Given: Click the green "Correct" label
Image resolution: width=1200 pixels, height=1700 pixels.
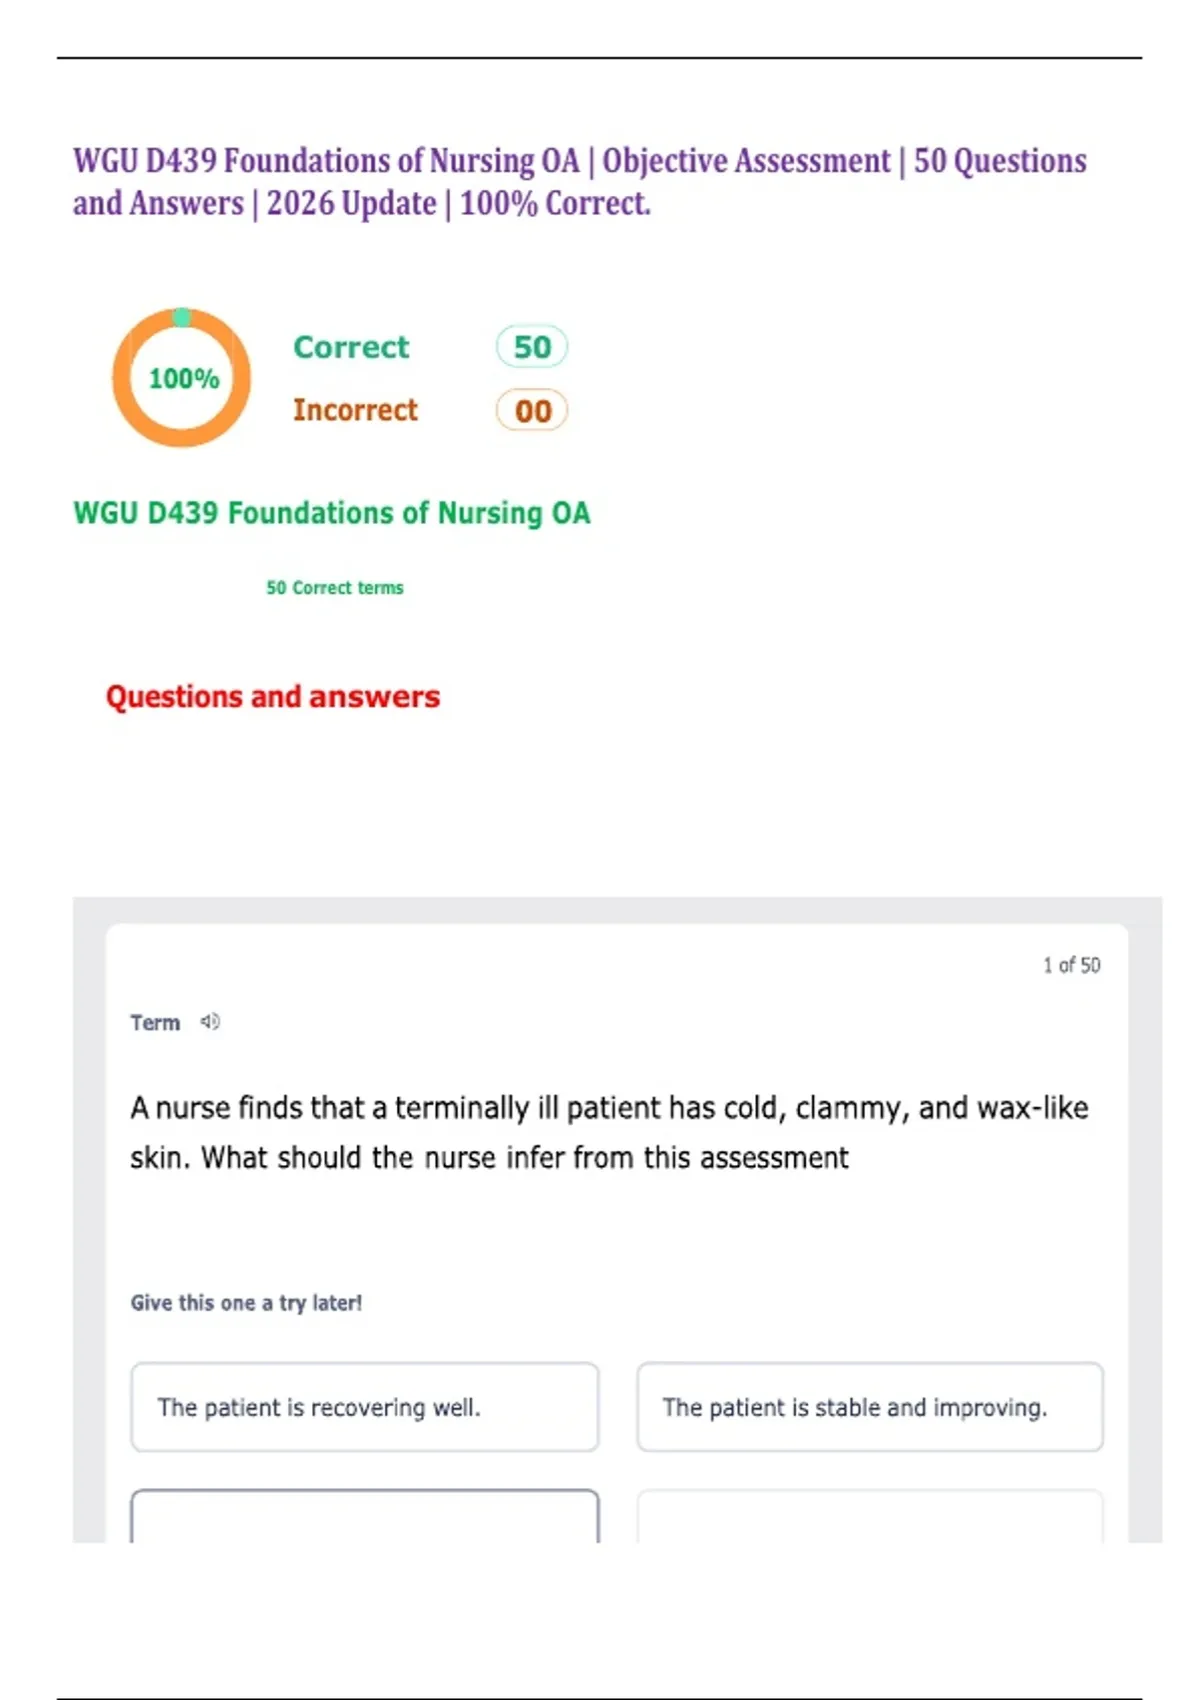Looking at the screenshot, I should [x=351, y=347].
